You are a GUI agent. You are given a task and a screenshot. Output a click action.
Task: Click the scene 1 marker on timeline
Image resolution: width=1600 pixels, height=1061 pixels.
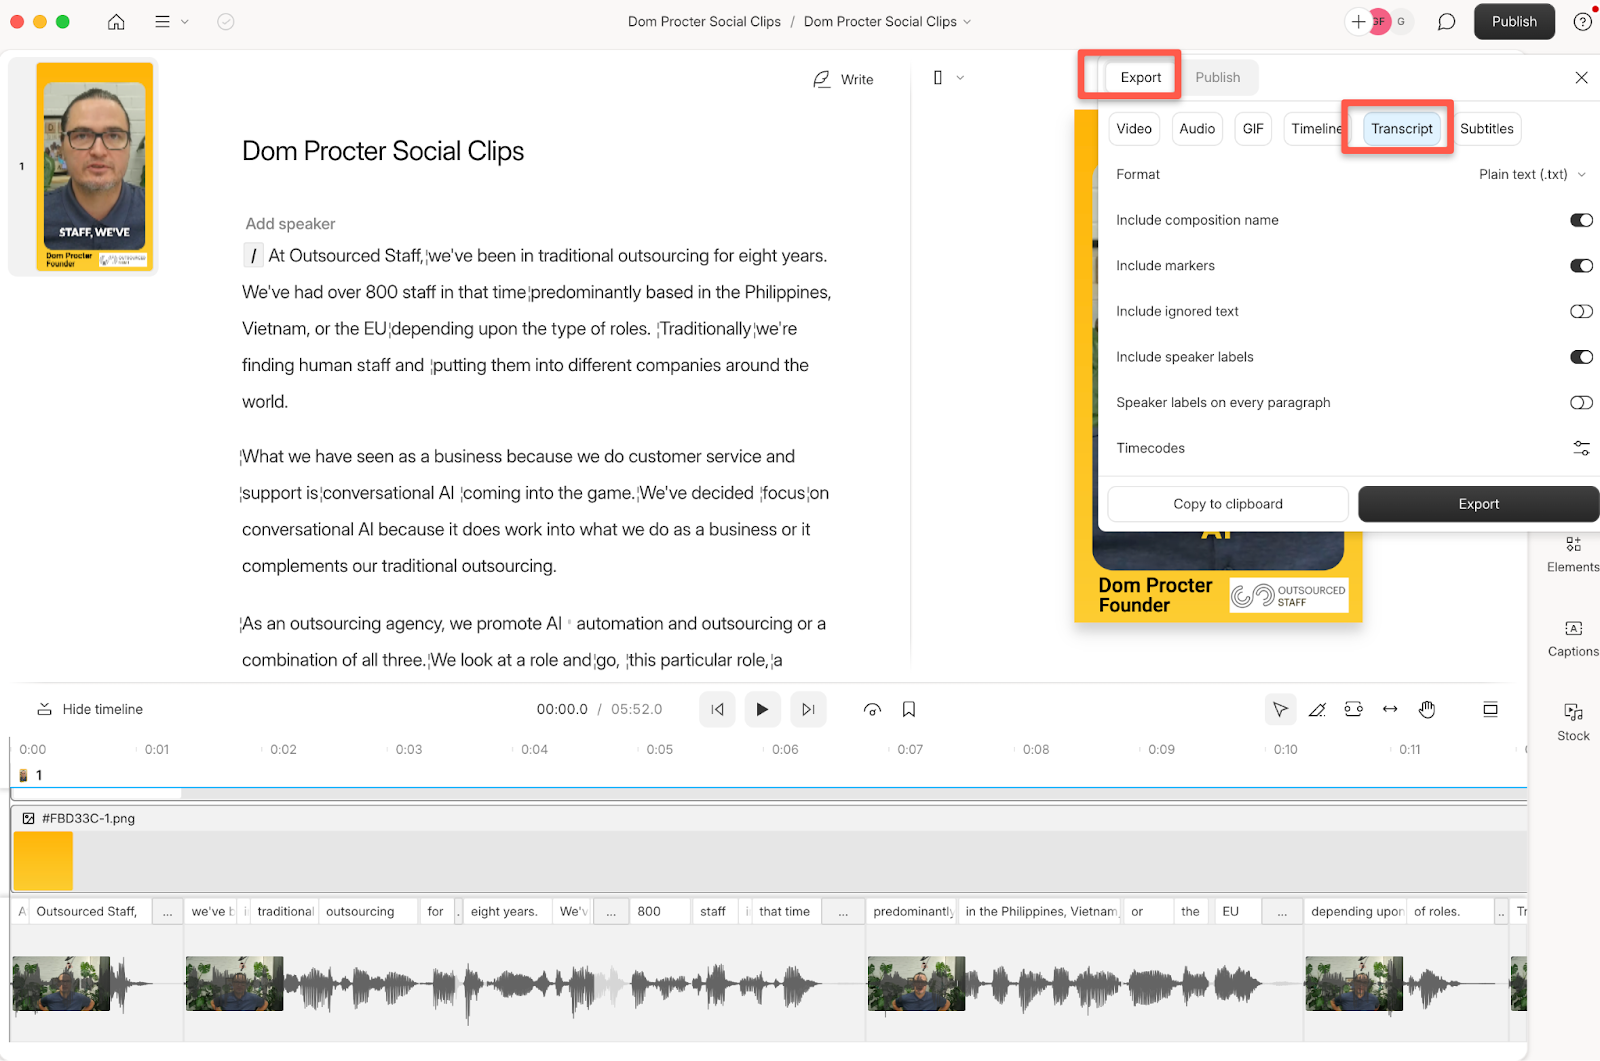click(31, 775)
